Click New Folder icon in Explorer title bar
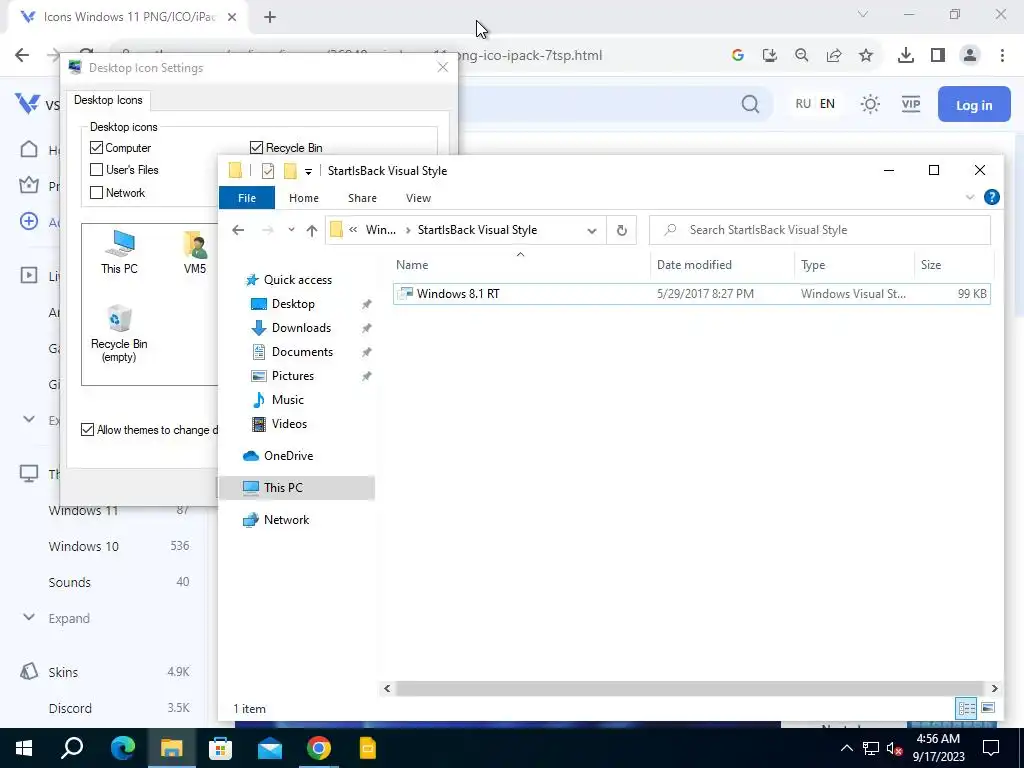This screenshot has height=768, width=1024. click(290, 171)
